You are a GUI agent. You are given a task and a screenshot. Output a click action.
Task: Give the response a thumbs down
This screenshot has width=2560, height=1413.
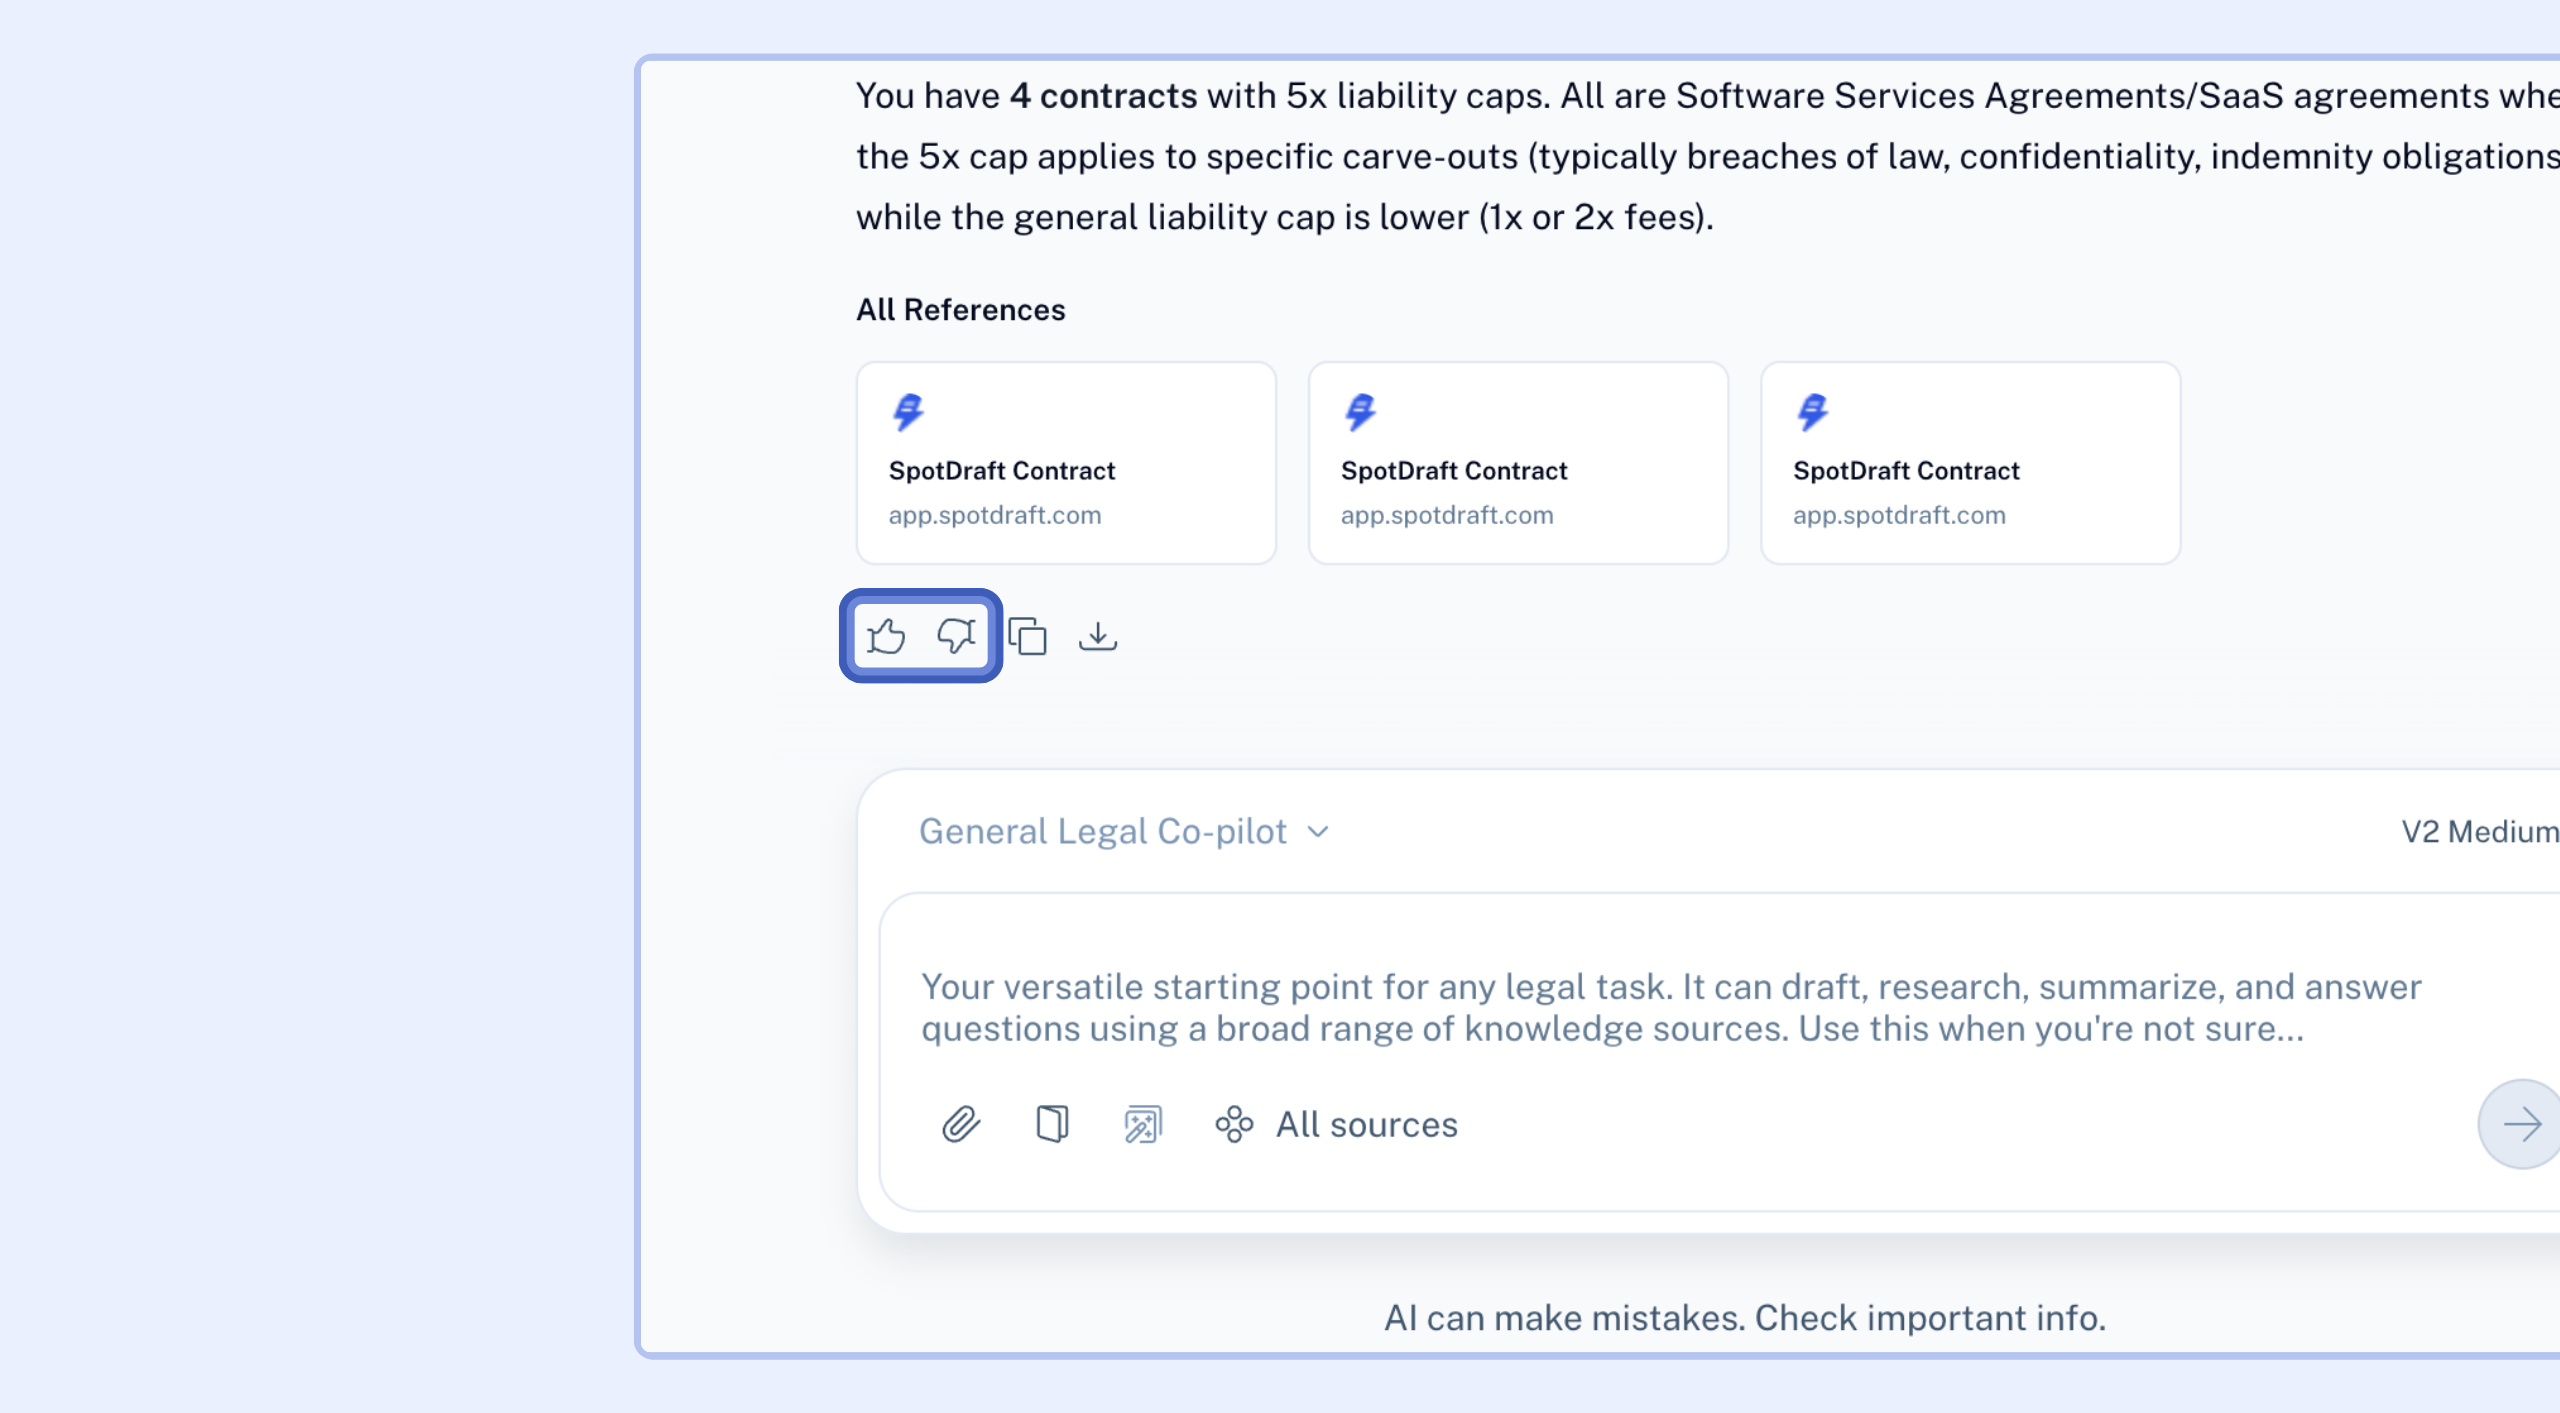[x=956, y=636]
